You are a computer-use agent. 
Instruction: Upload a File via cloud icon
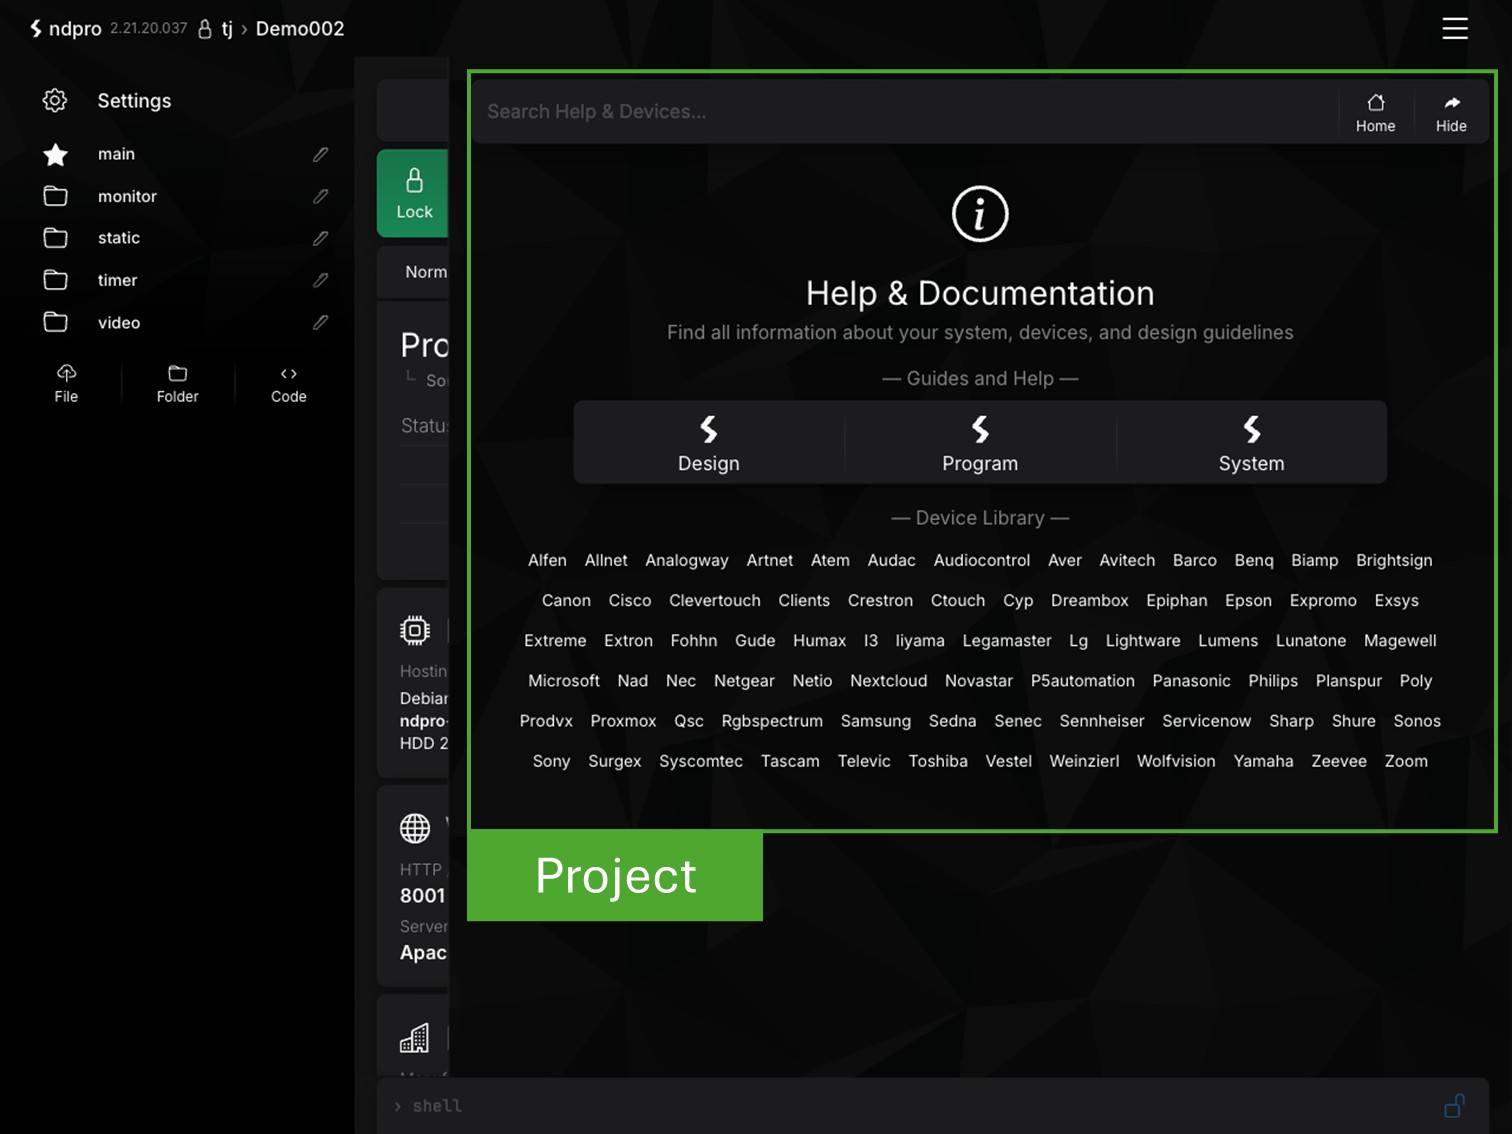(x=66, y=383)
